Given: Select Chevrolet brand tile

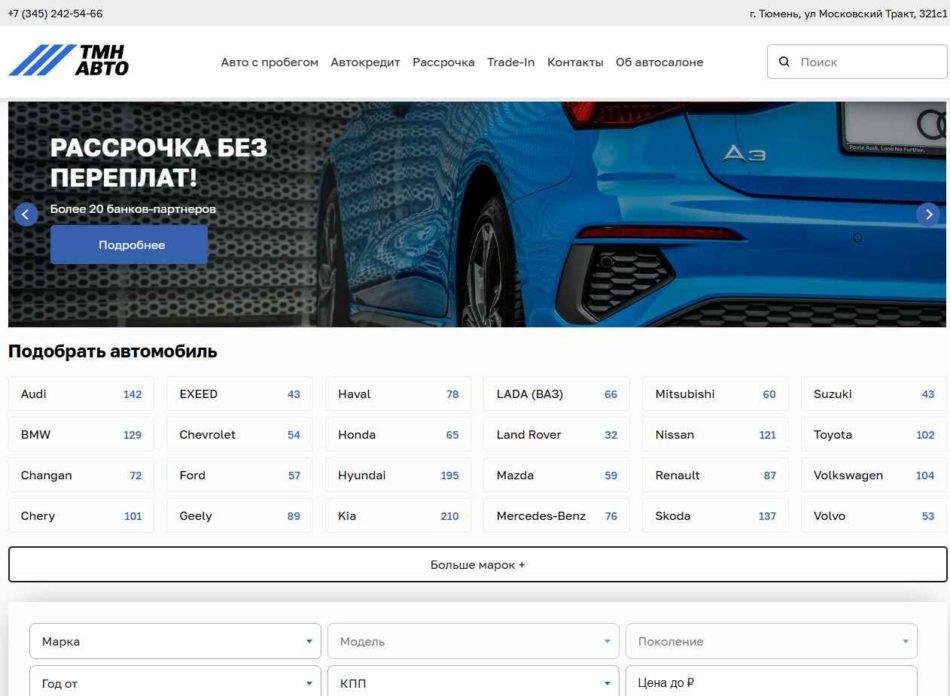Looking at the screenshot, I should (x=240, y=434).
